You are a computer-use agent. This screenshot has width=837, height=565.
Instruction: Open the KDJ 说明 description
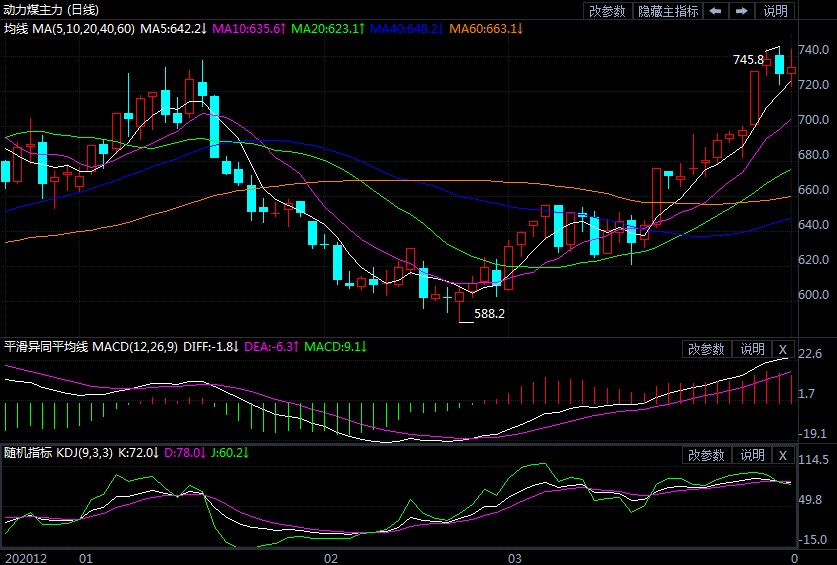[x=752, y=455]
